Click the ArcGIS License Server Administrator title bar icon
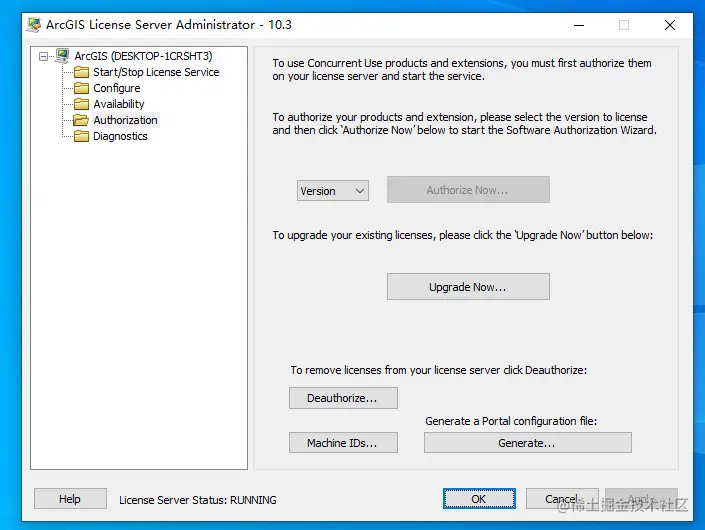Viewport: 705px width, 530px height. [x=34, y=25]
